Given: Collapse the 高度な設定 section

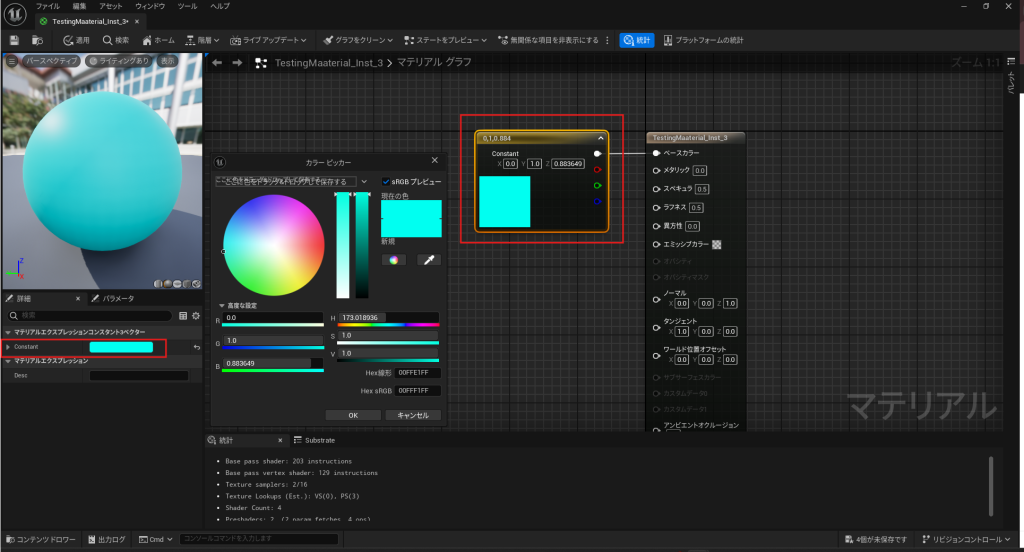Looking at the screenshot, I should coord(220,306).
